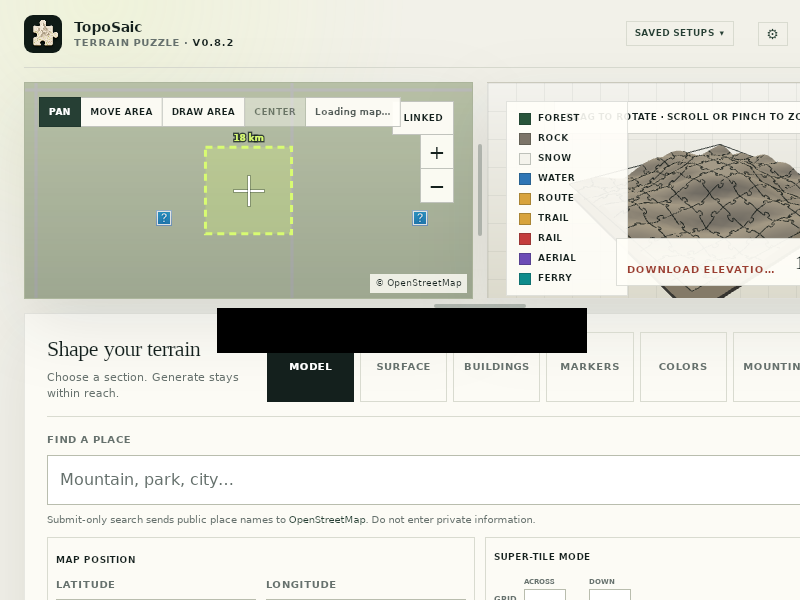Click the Rock color swatch

[x=525, y=139]
